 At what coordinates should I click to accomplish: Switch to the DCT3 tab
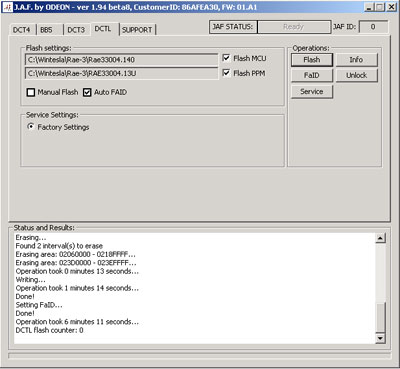click(x=76, y=30)
